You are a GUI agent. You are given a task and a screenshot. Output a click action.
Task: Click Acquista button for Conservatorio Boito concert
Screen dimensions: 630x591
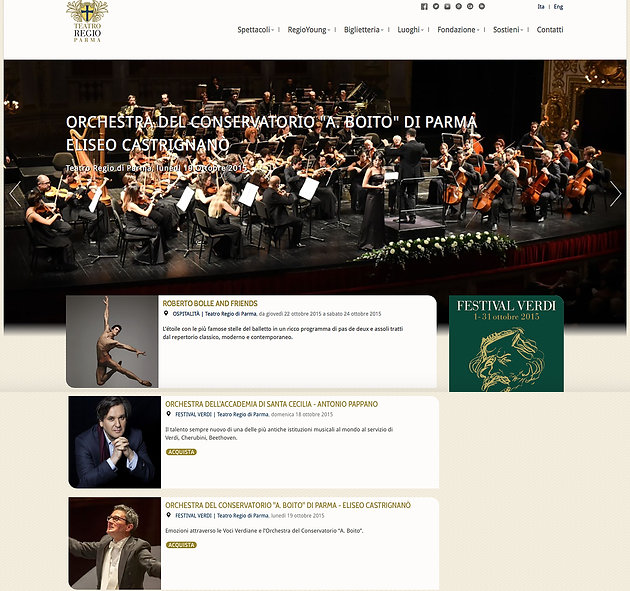click(181, 545)
